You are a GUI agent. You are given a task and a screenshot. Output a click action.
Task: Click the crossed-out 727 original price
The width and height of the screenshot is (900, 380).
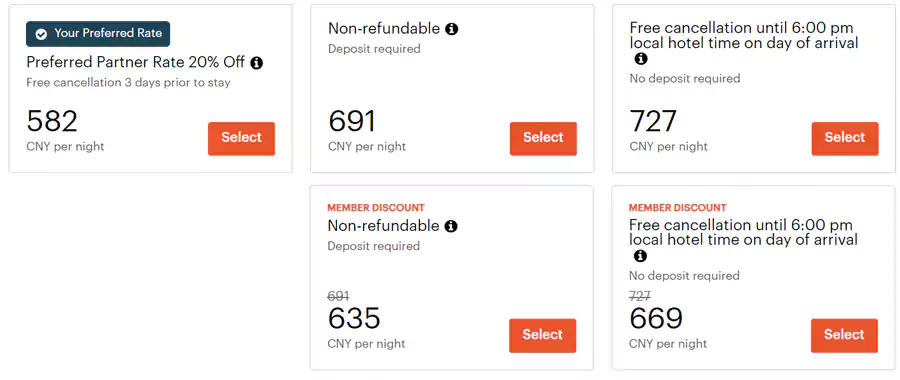(640, 296)
